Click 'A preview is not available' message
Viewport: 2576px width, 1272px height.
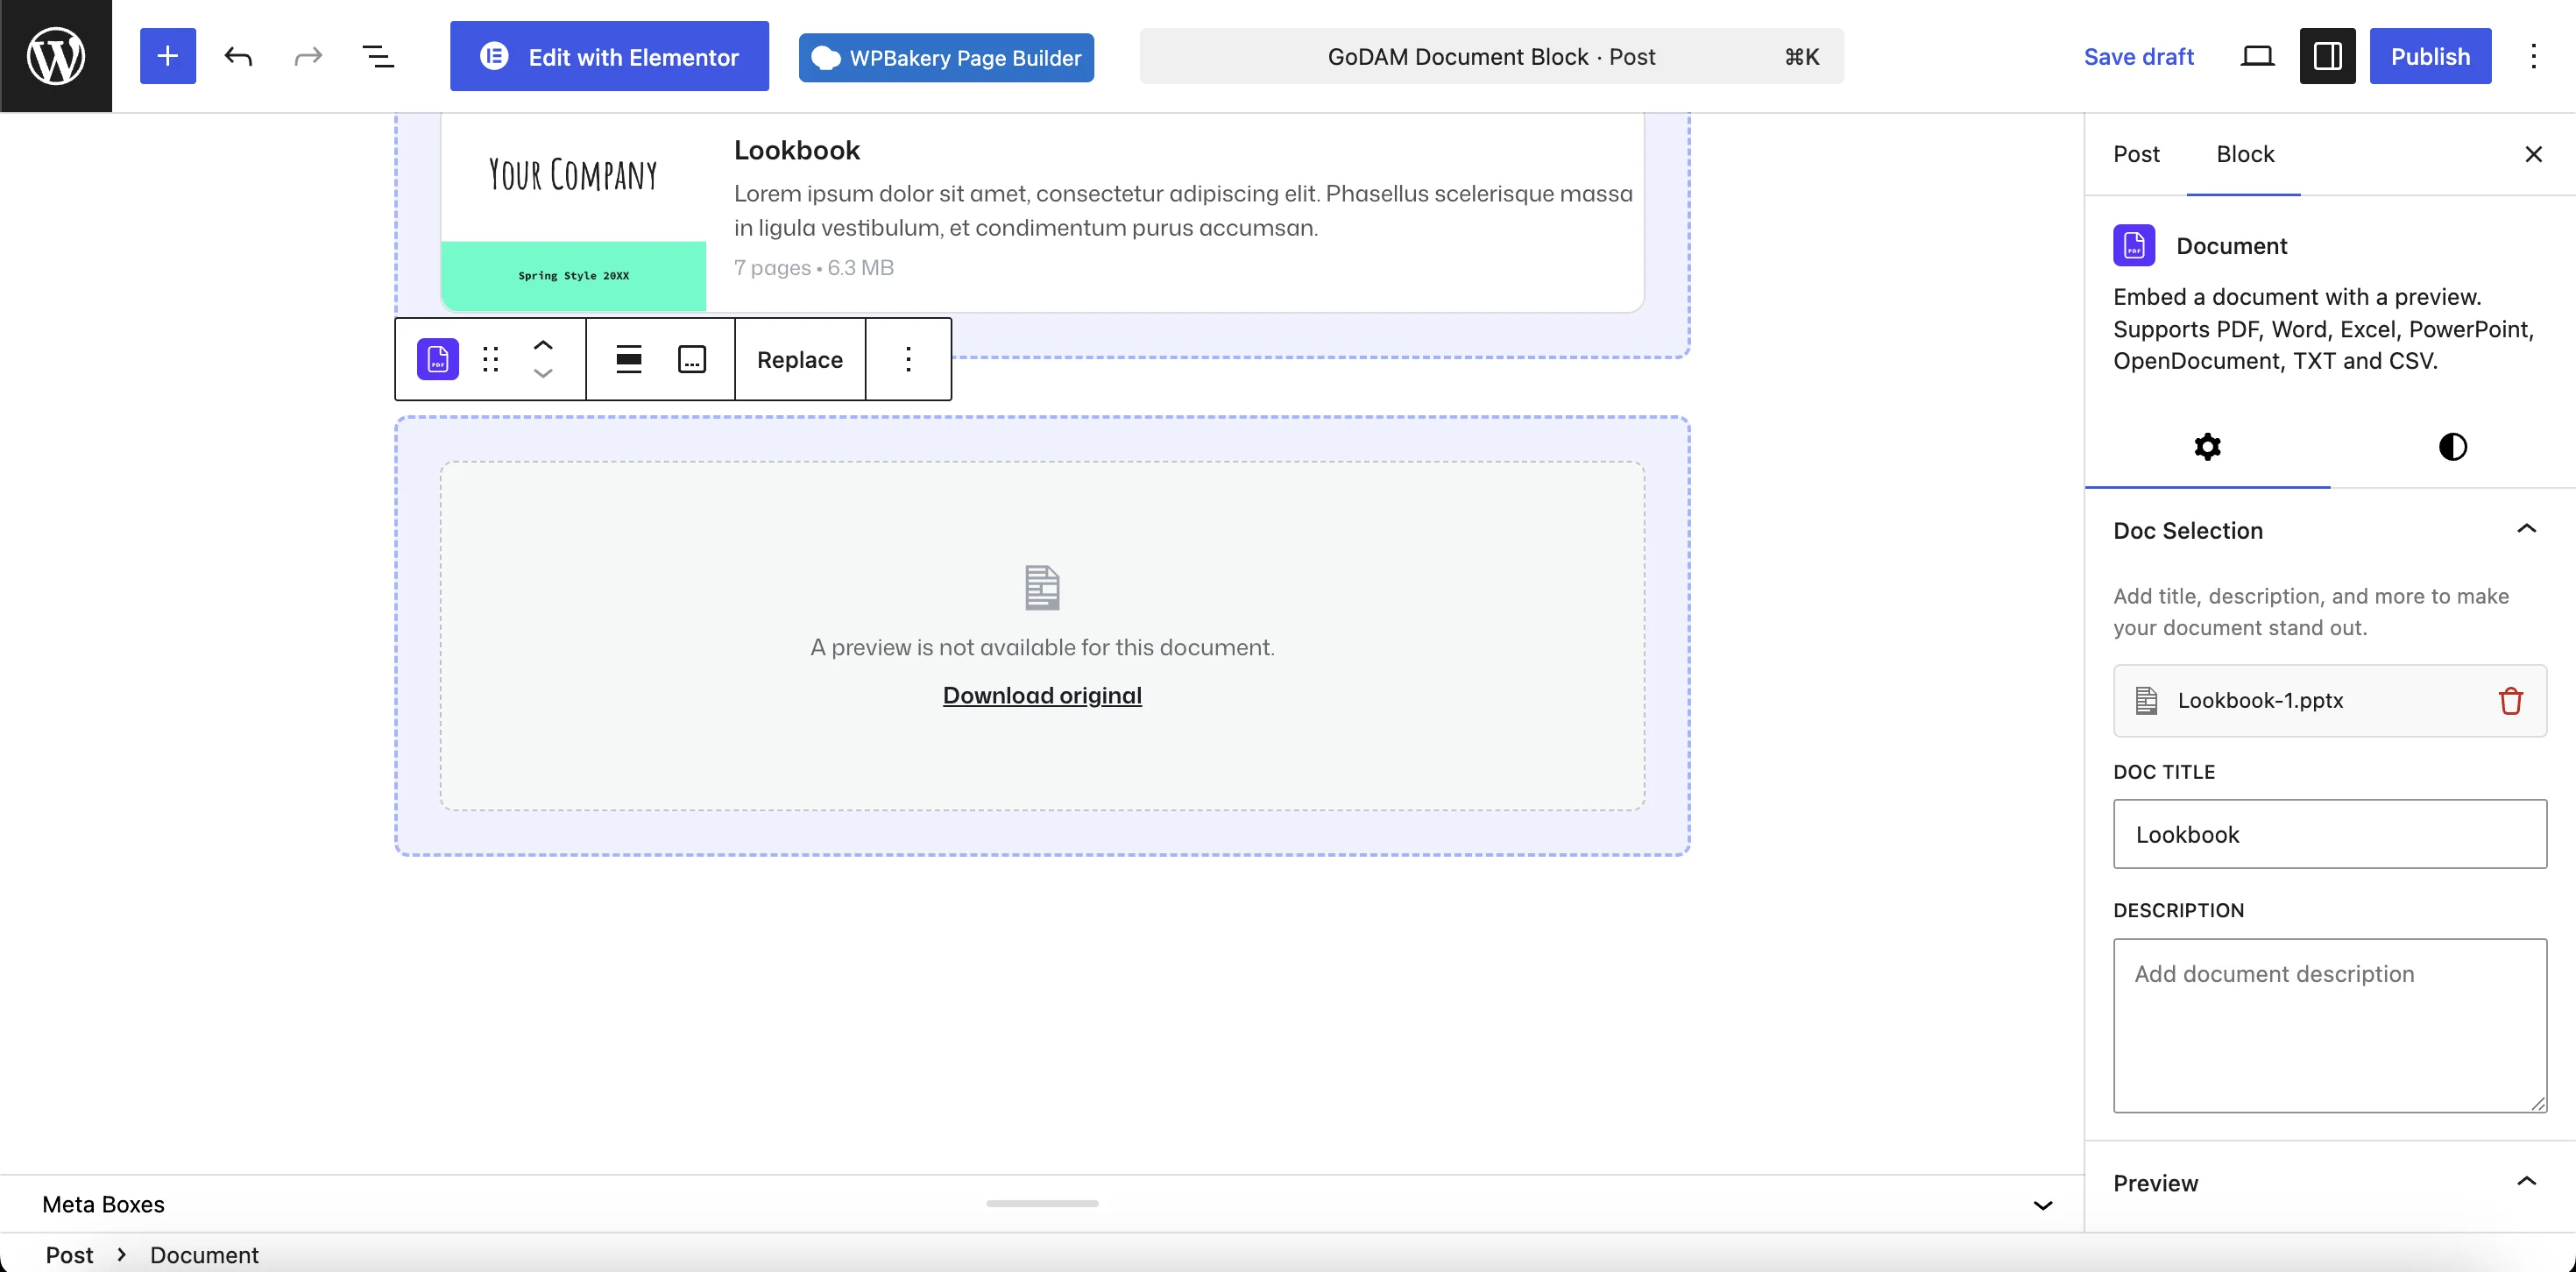tap(1042, 647)
